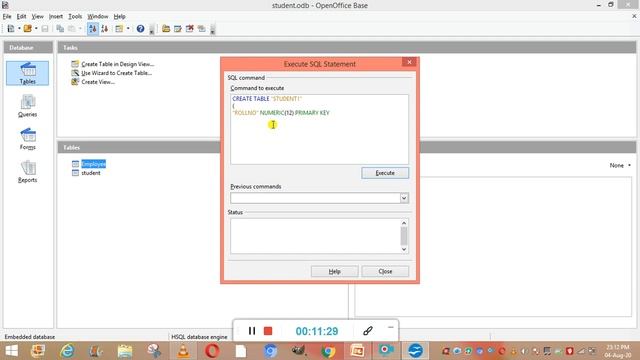Open the Insert menu
The image size is (640, 360).
[x=56, y=16]
